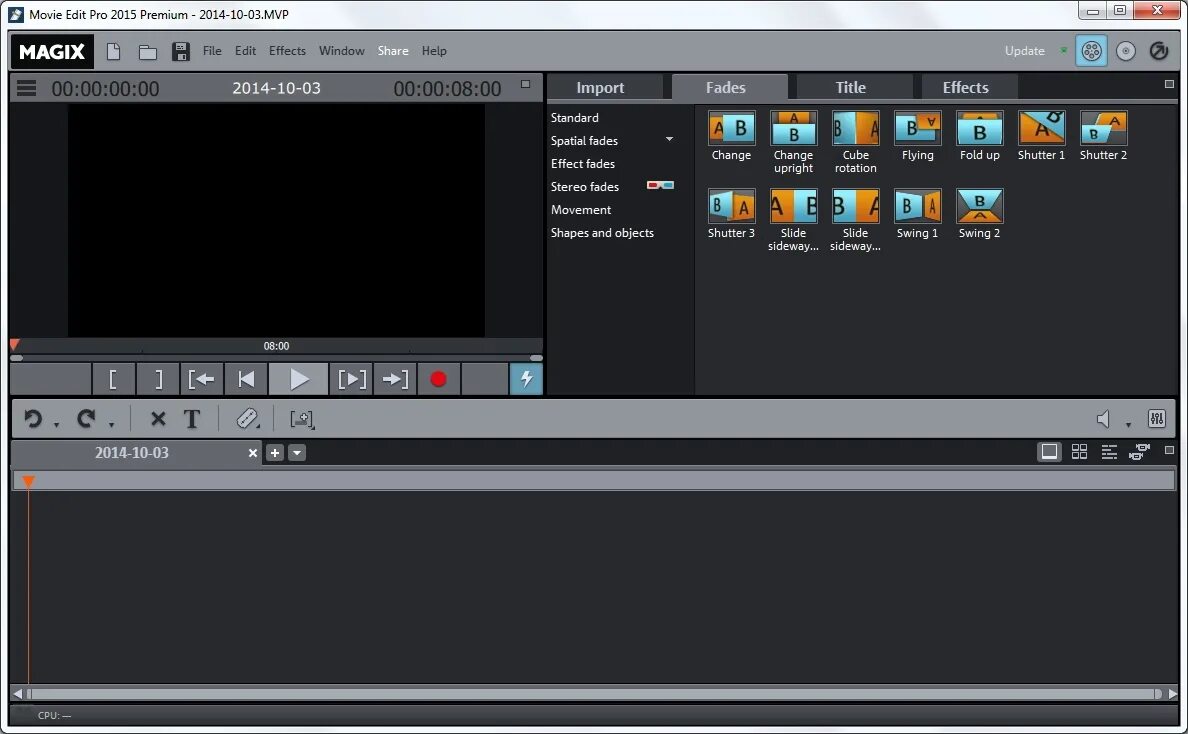Open the Share menu
The image size is (1188, 734).
pos(392,50)
